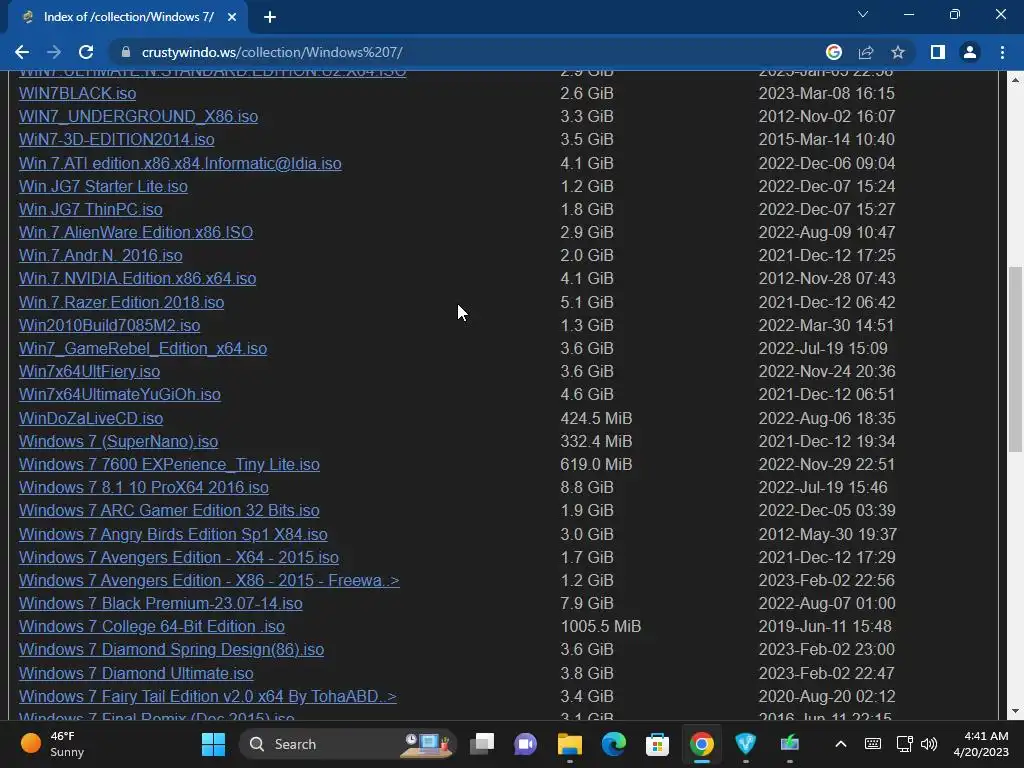Open Microsoft Edge from taskbar
1024x768 pixels.
pos(614,744)
